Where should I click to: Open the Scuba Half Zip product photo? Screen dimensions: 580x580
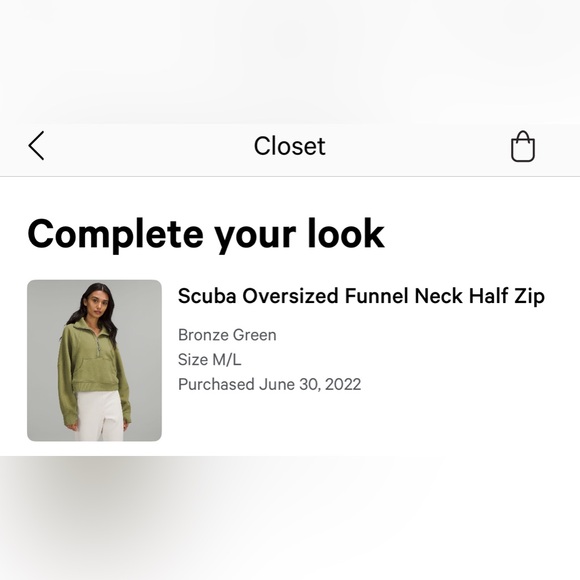(x=94, y=360)
